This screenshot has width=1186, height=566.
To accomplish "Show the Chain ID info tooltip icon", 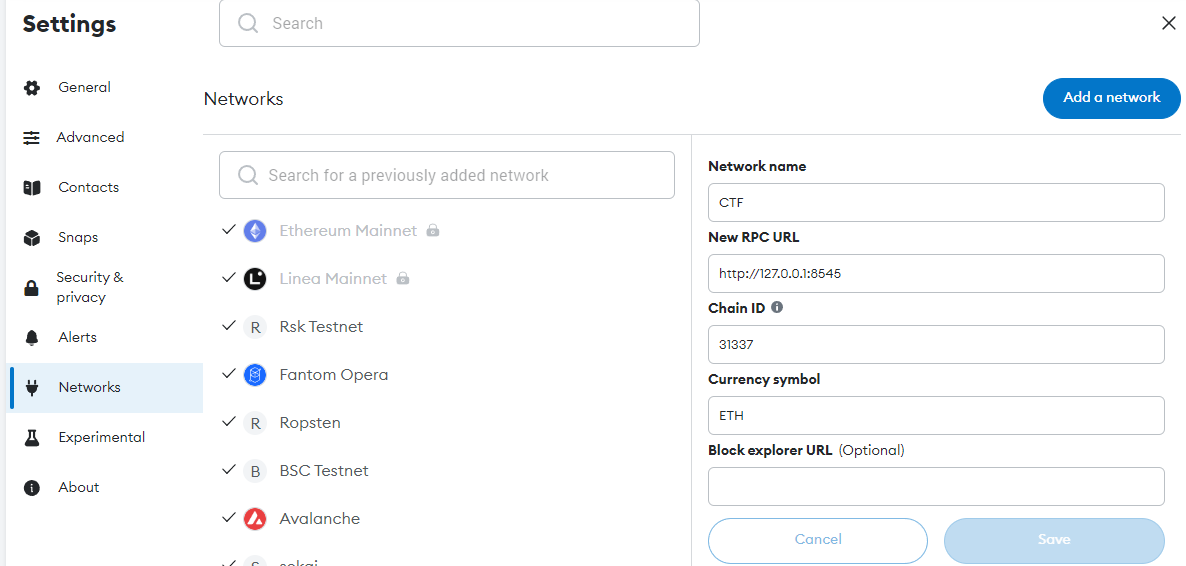I will tap(777, 308).
